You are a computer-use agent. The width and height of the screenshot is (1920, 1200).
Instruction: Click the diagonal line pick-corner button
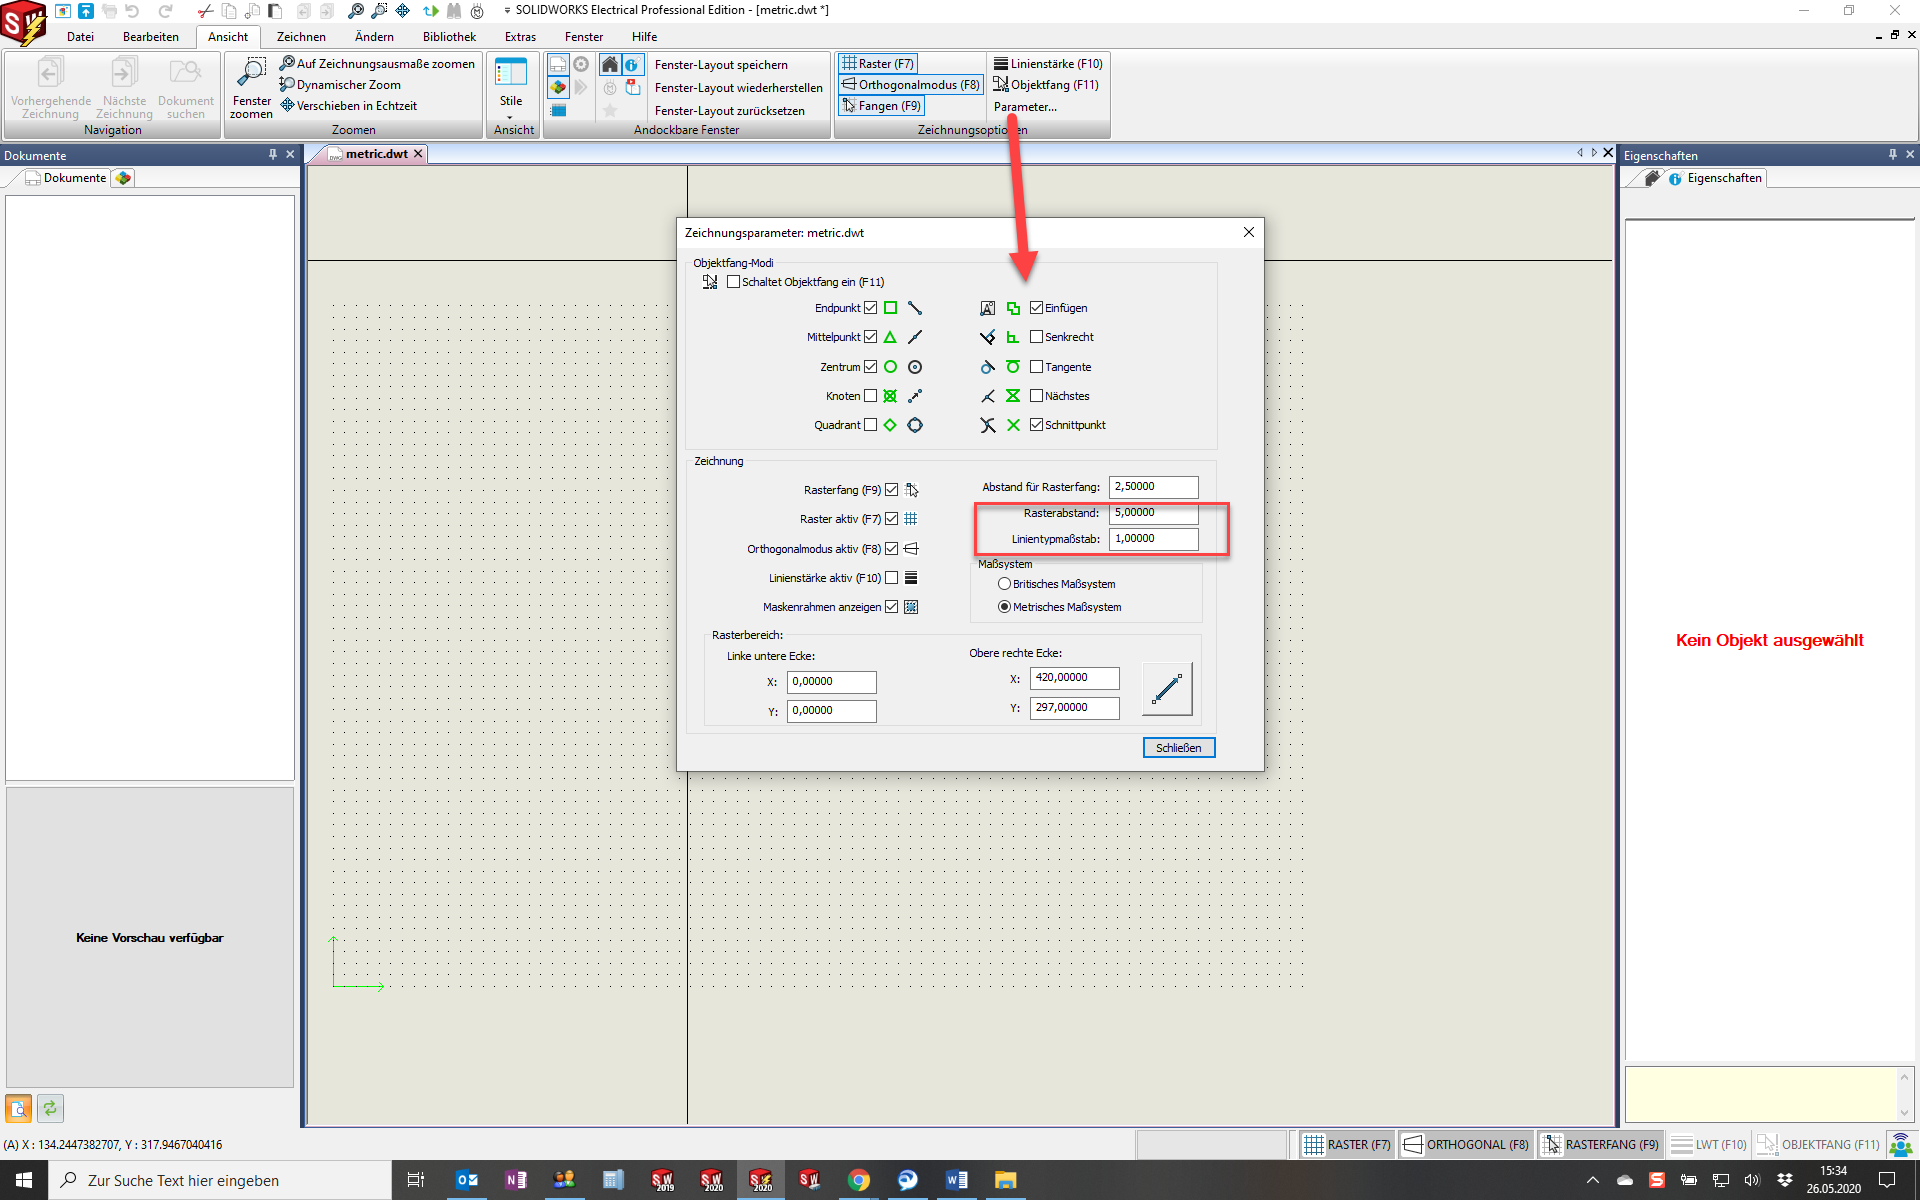click(x=1166, y=689)
